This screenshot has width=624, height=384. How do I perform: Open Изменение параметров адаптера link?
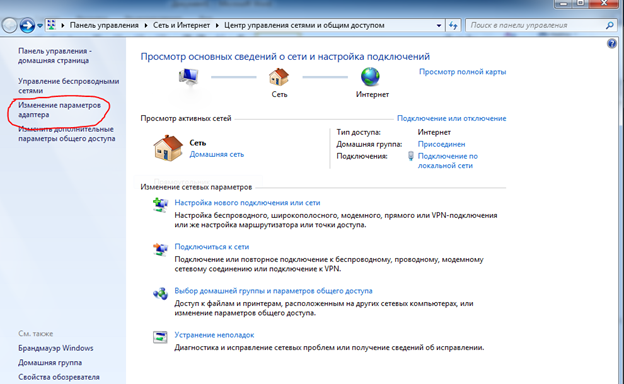(x=59, y=110)
